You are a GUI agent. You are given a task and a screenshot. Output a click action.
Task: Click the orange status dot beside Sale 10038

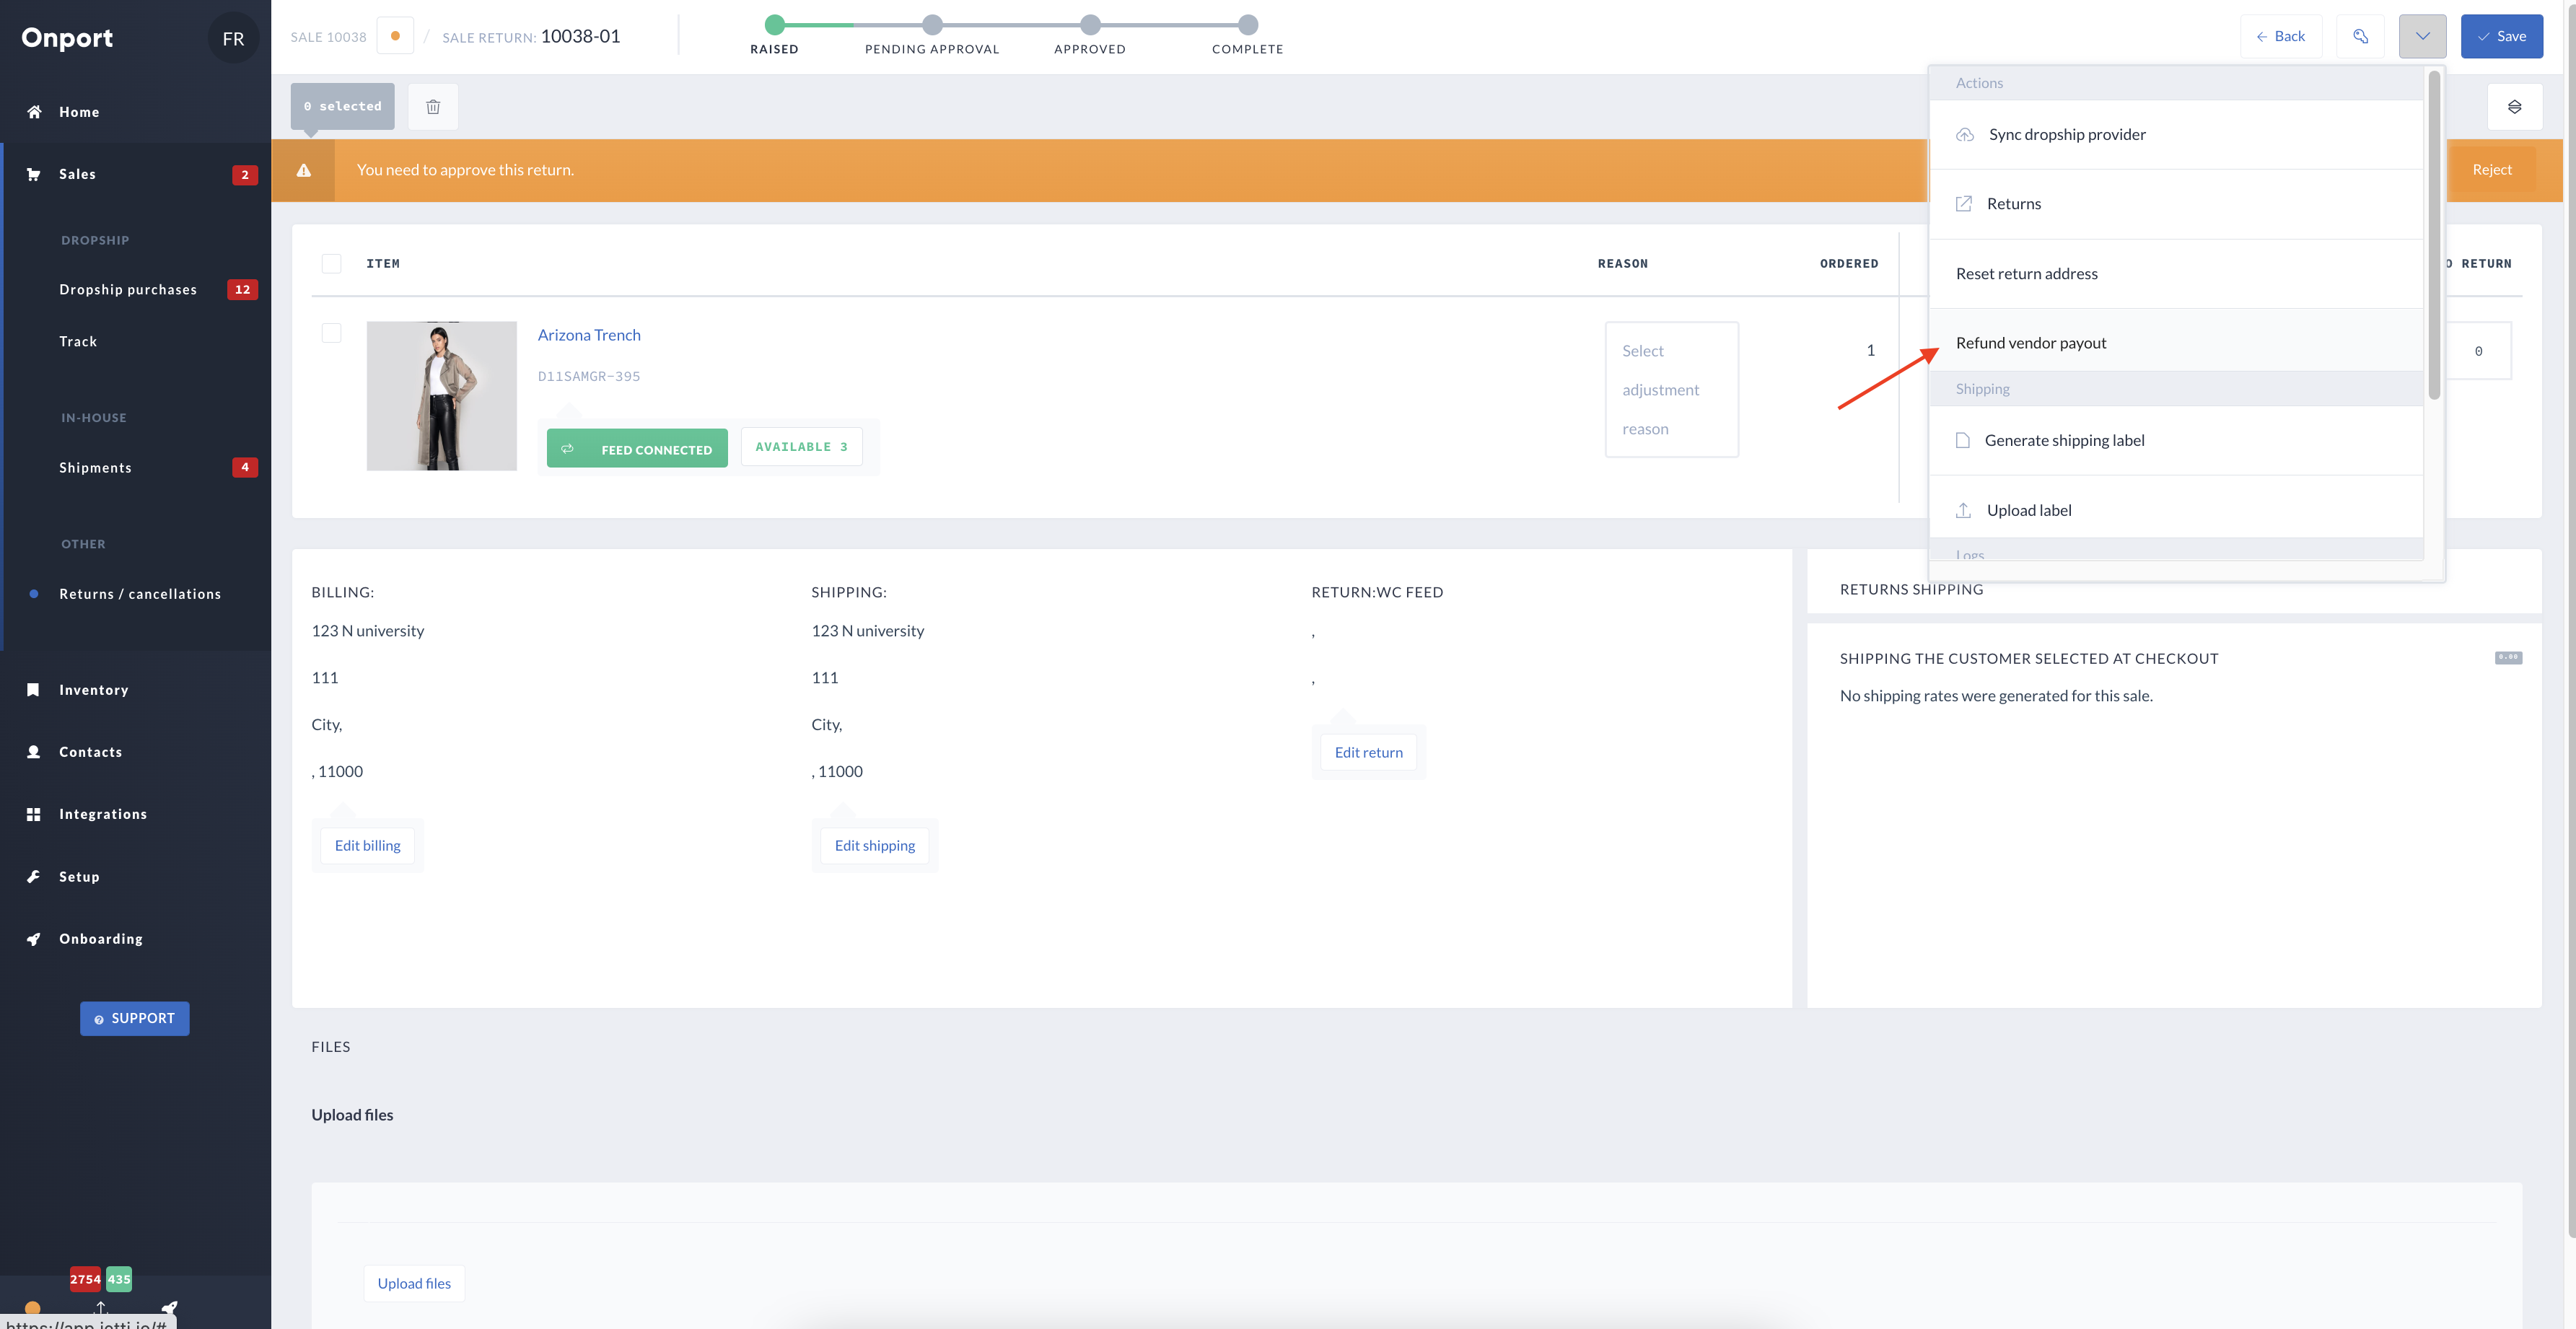tap(396, 36)
